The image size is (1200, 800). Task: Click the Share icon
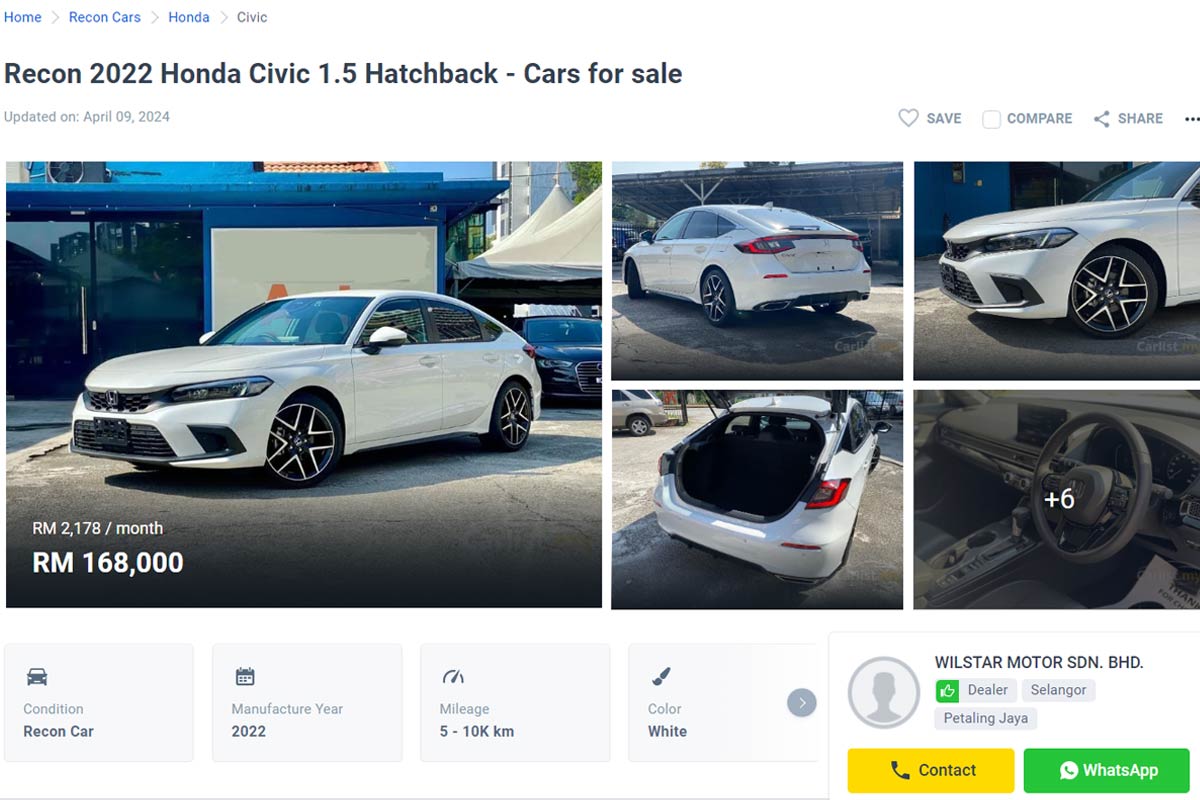1102,119
